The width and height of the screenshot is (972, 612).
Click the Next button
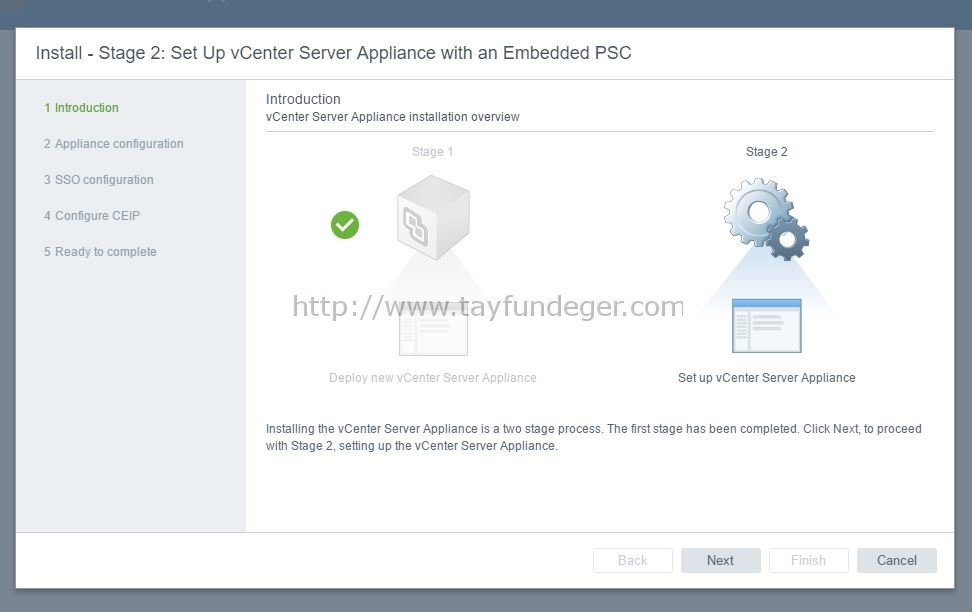[720, 561]
